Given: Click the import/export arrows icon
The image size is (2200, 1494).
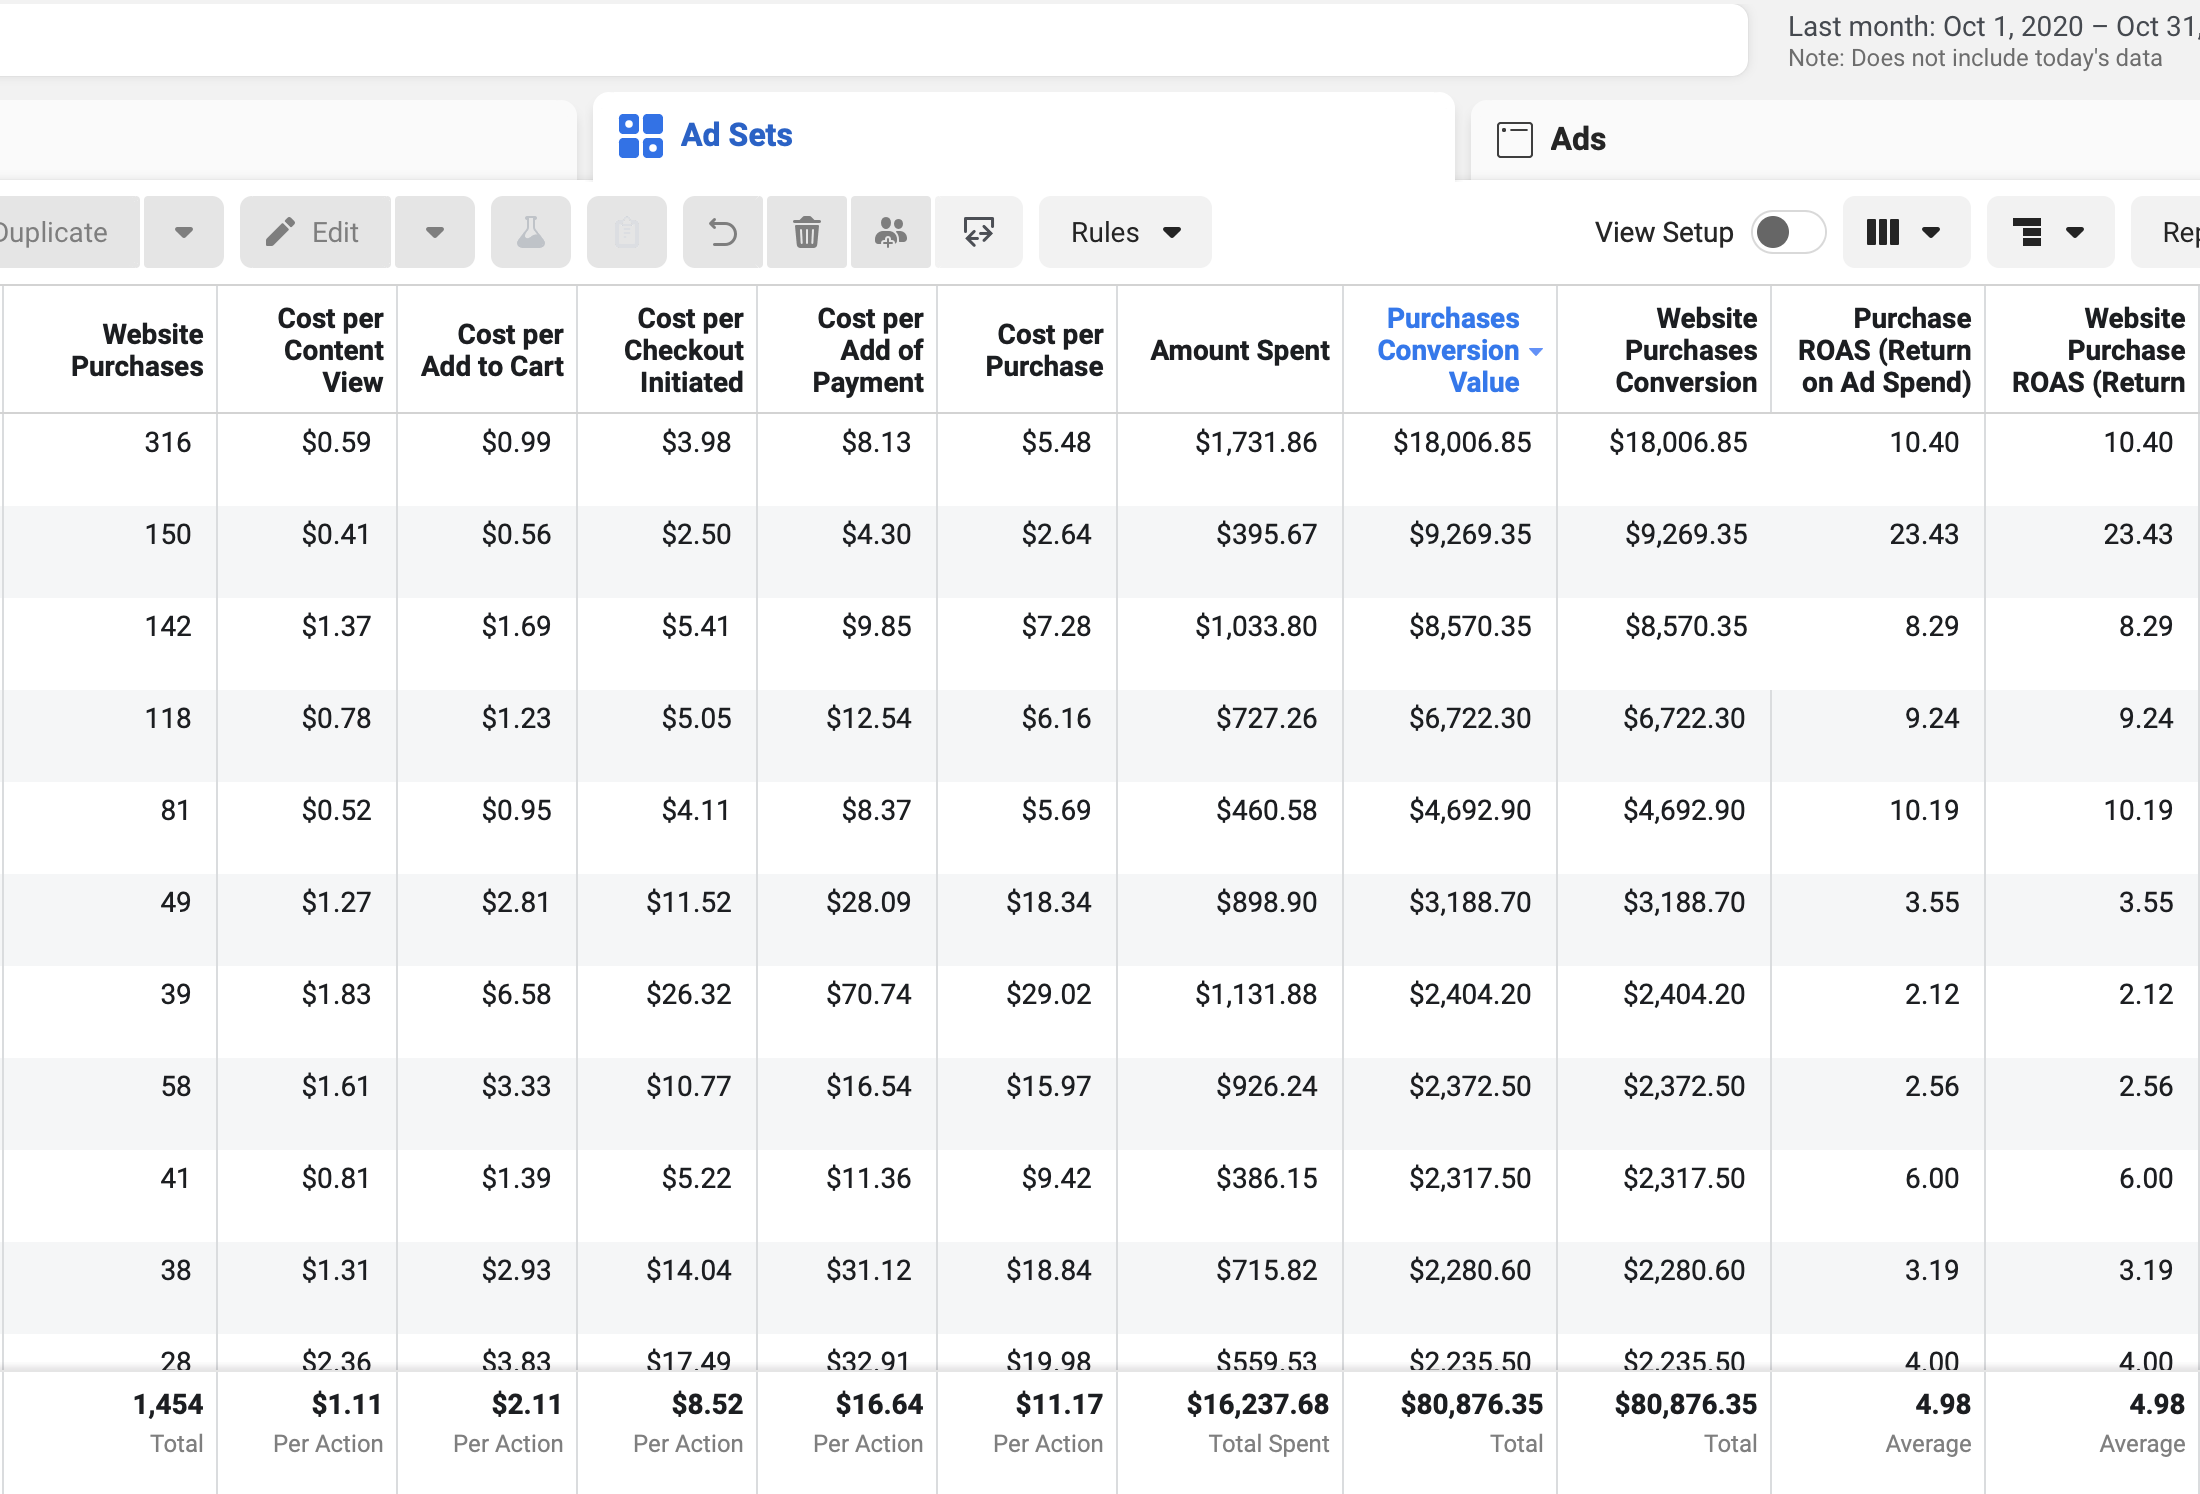Looking at the screenshot, I should coord(978,232).
